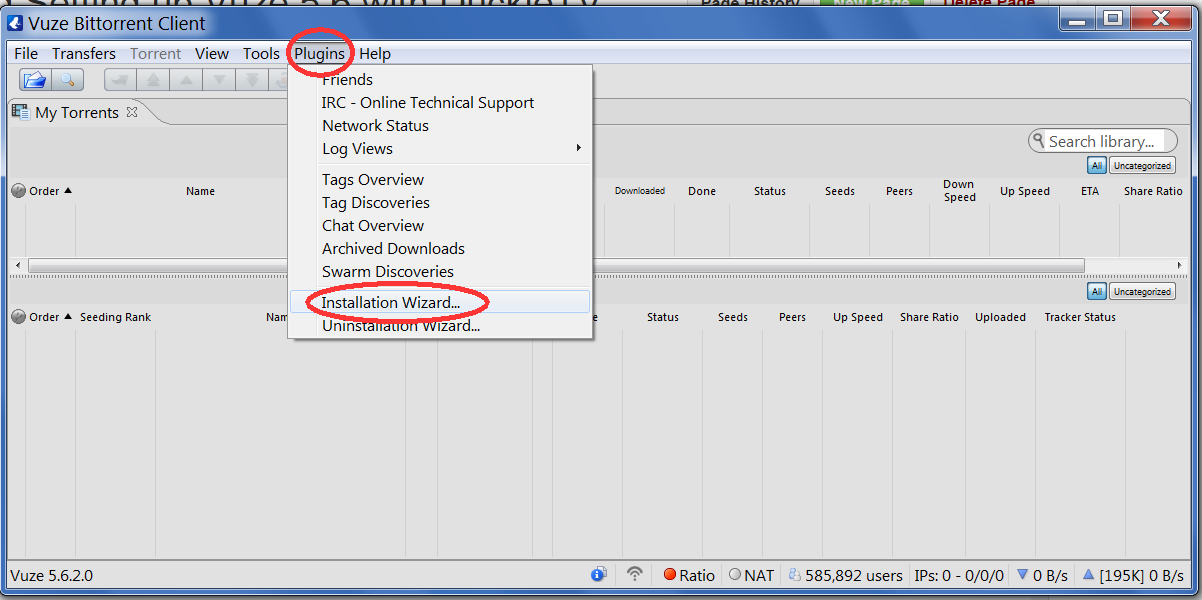Launch Installation Wizard... from the menu
This screenshot has height=600, width=1202.
[440, 302]
